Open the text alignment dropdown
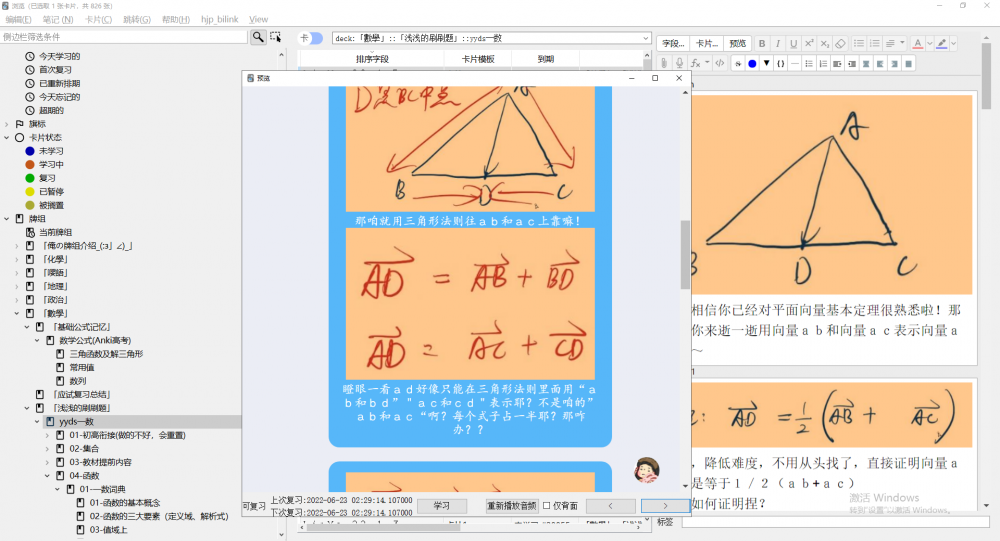The height and width of the screenshot is (541, 1000). click(x=895, y=43)
